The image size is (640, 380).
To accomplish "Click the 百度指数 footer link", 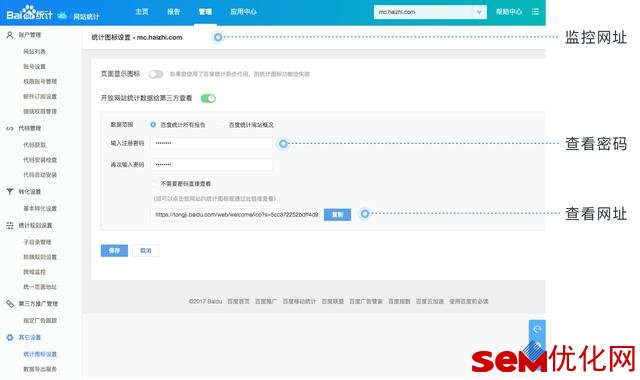I will 399,302.
